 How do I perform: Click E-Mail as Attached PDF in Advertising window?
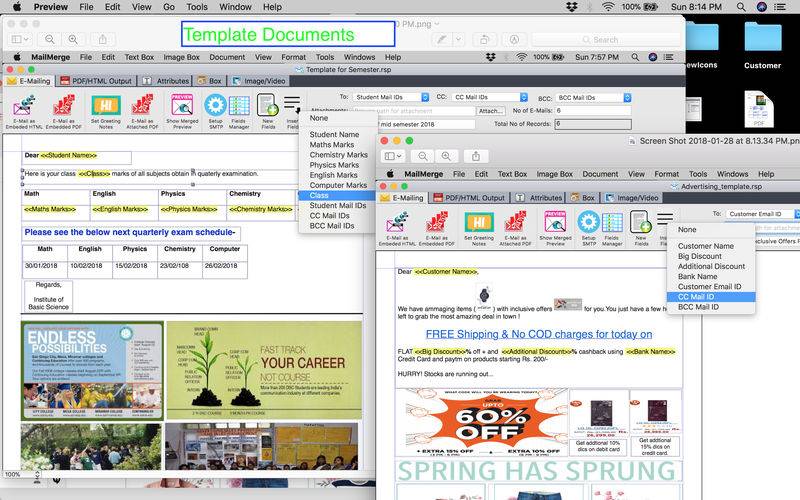(x=515, y=229)
